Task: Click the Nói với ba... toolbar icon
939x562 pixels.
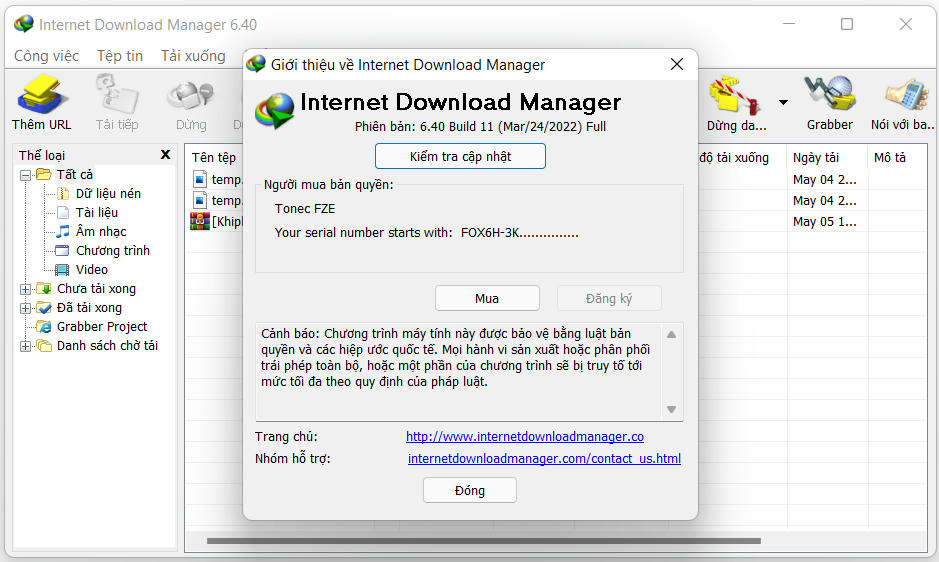Action: coord(903,102)
